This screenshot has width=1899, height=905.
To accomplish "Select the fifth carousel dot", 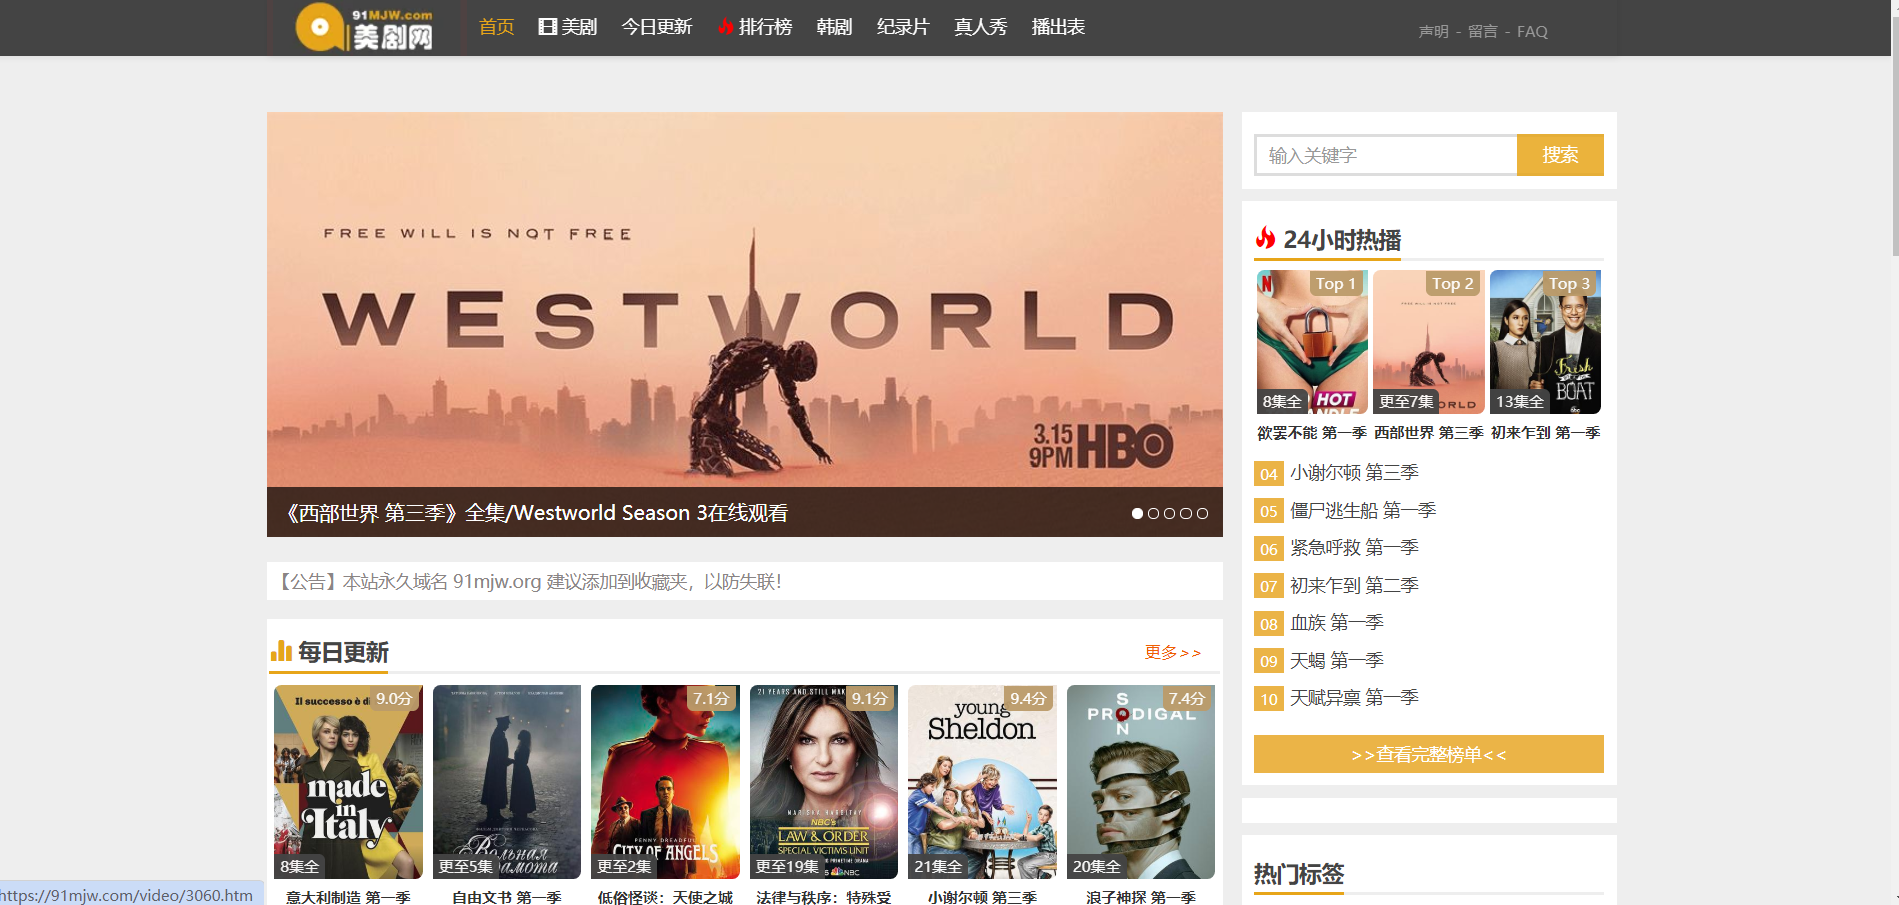I will (x=1202, y=513).
